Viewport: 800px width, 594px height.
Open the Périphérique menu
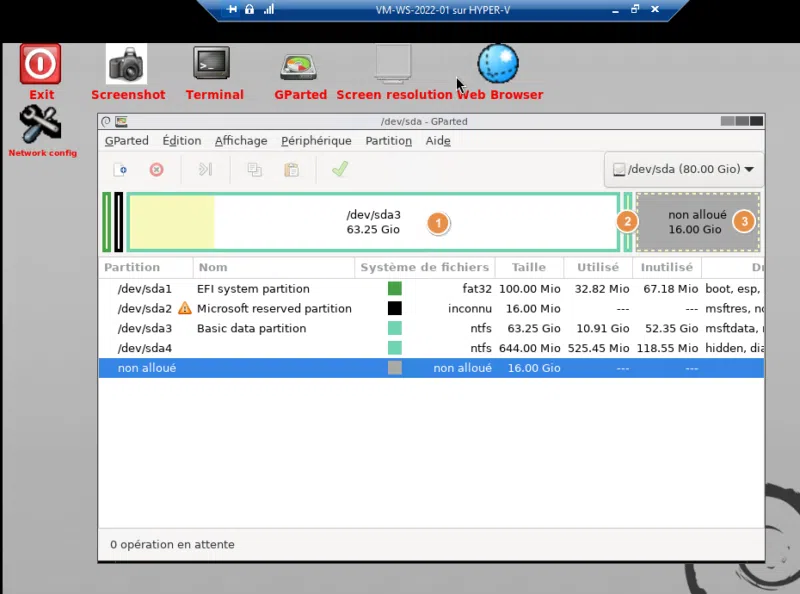[316, 141]
